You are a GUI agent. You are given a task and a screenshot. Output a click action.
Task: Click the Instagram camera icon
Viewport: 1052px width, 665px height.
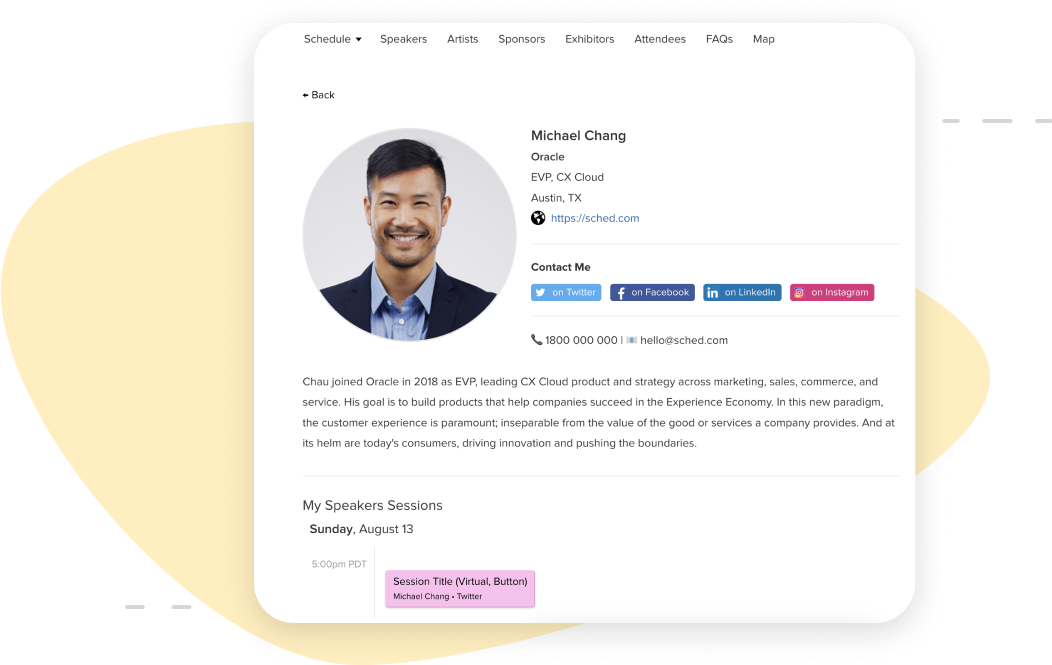pyautogui.click(x=799, y=293)
